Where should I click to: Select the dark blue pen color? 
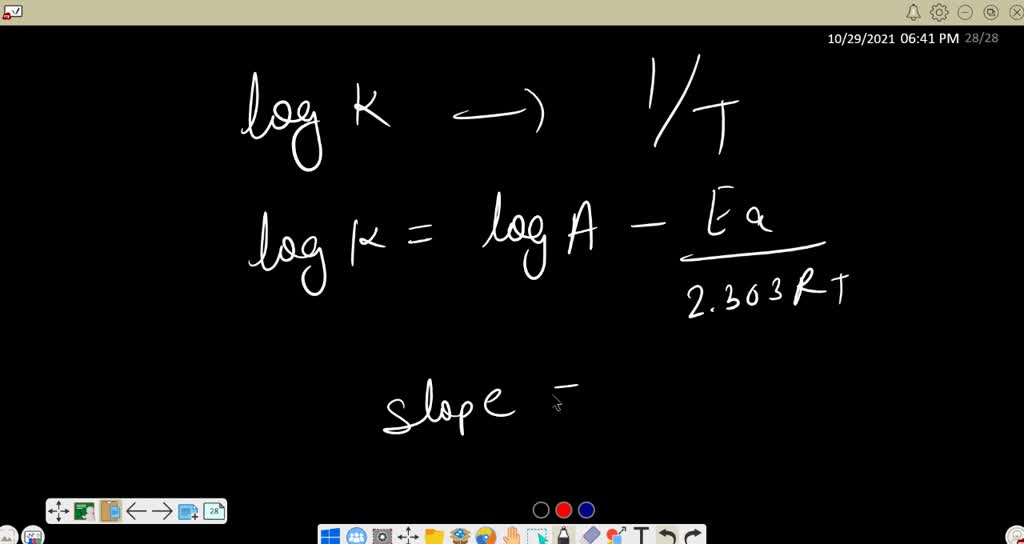pyautogui.click(x=586, y=510)
